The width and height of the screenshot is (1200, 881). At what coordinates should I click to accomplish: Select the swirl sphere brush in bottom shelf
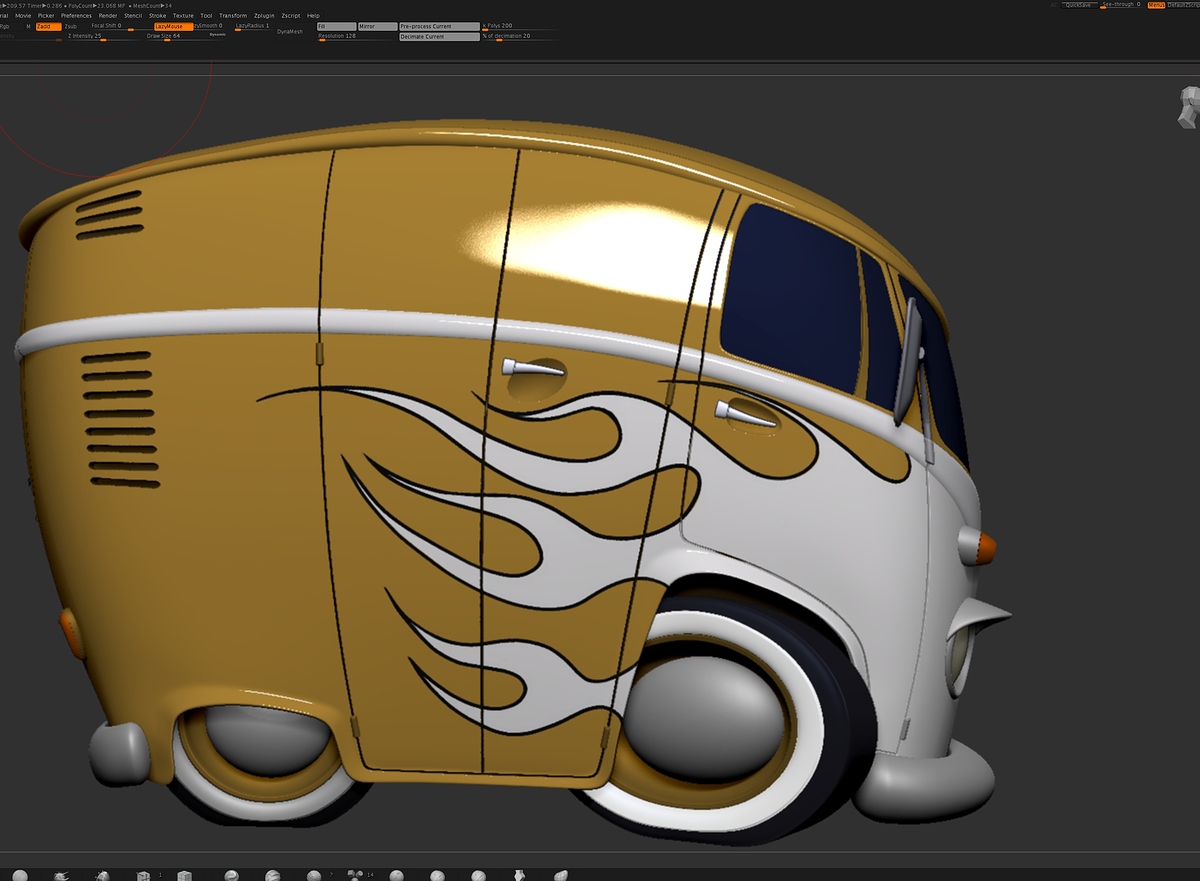(231, 876)
